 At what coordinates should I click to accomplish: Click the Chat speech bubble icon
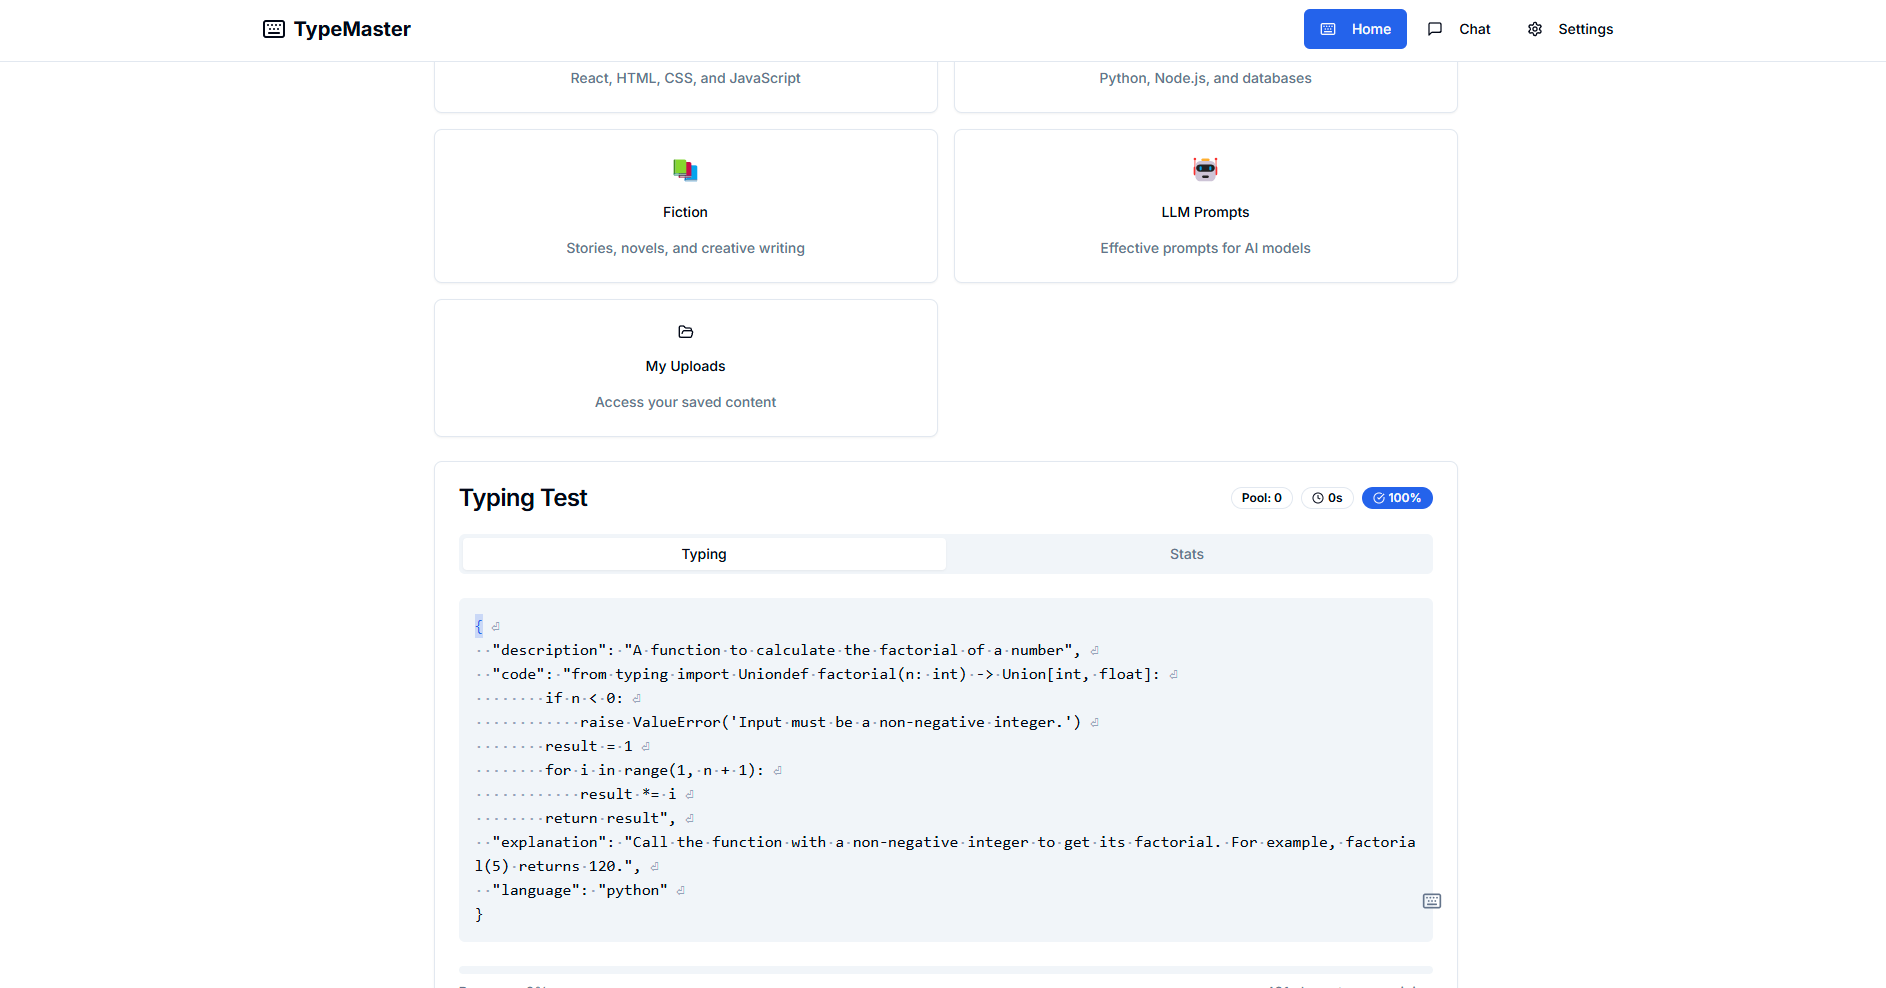(x=1434, y=29)
